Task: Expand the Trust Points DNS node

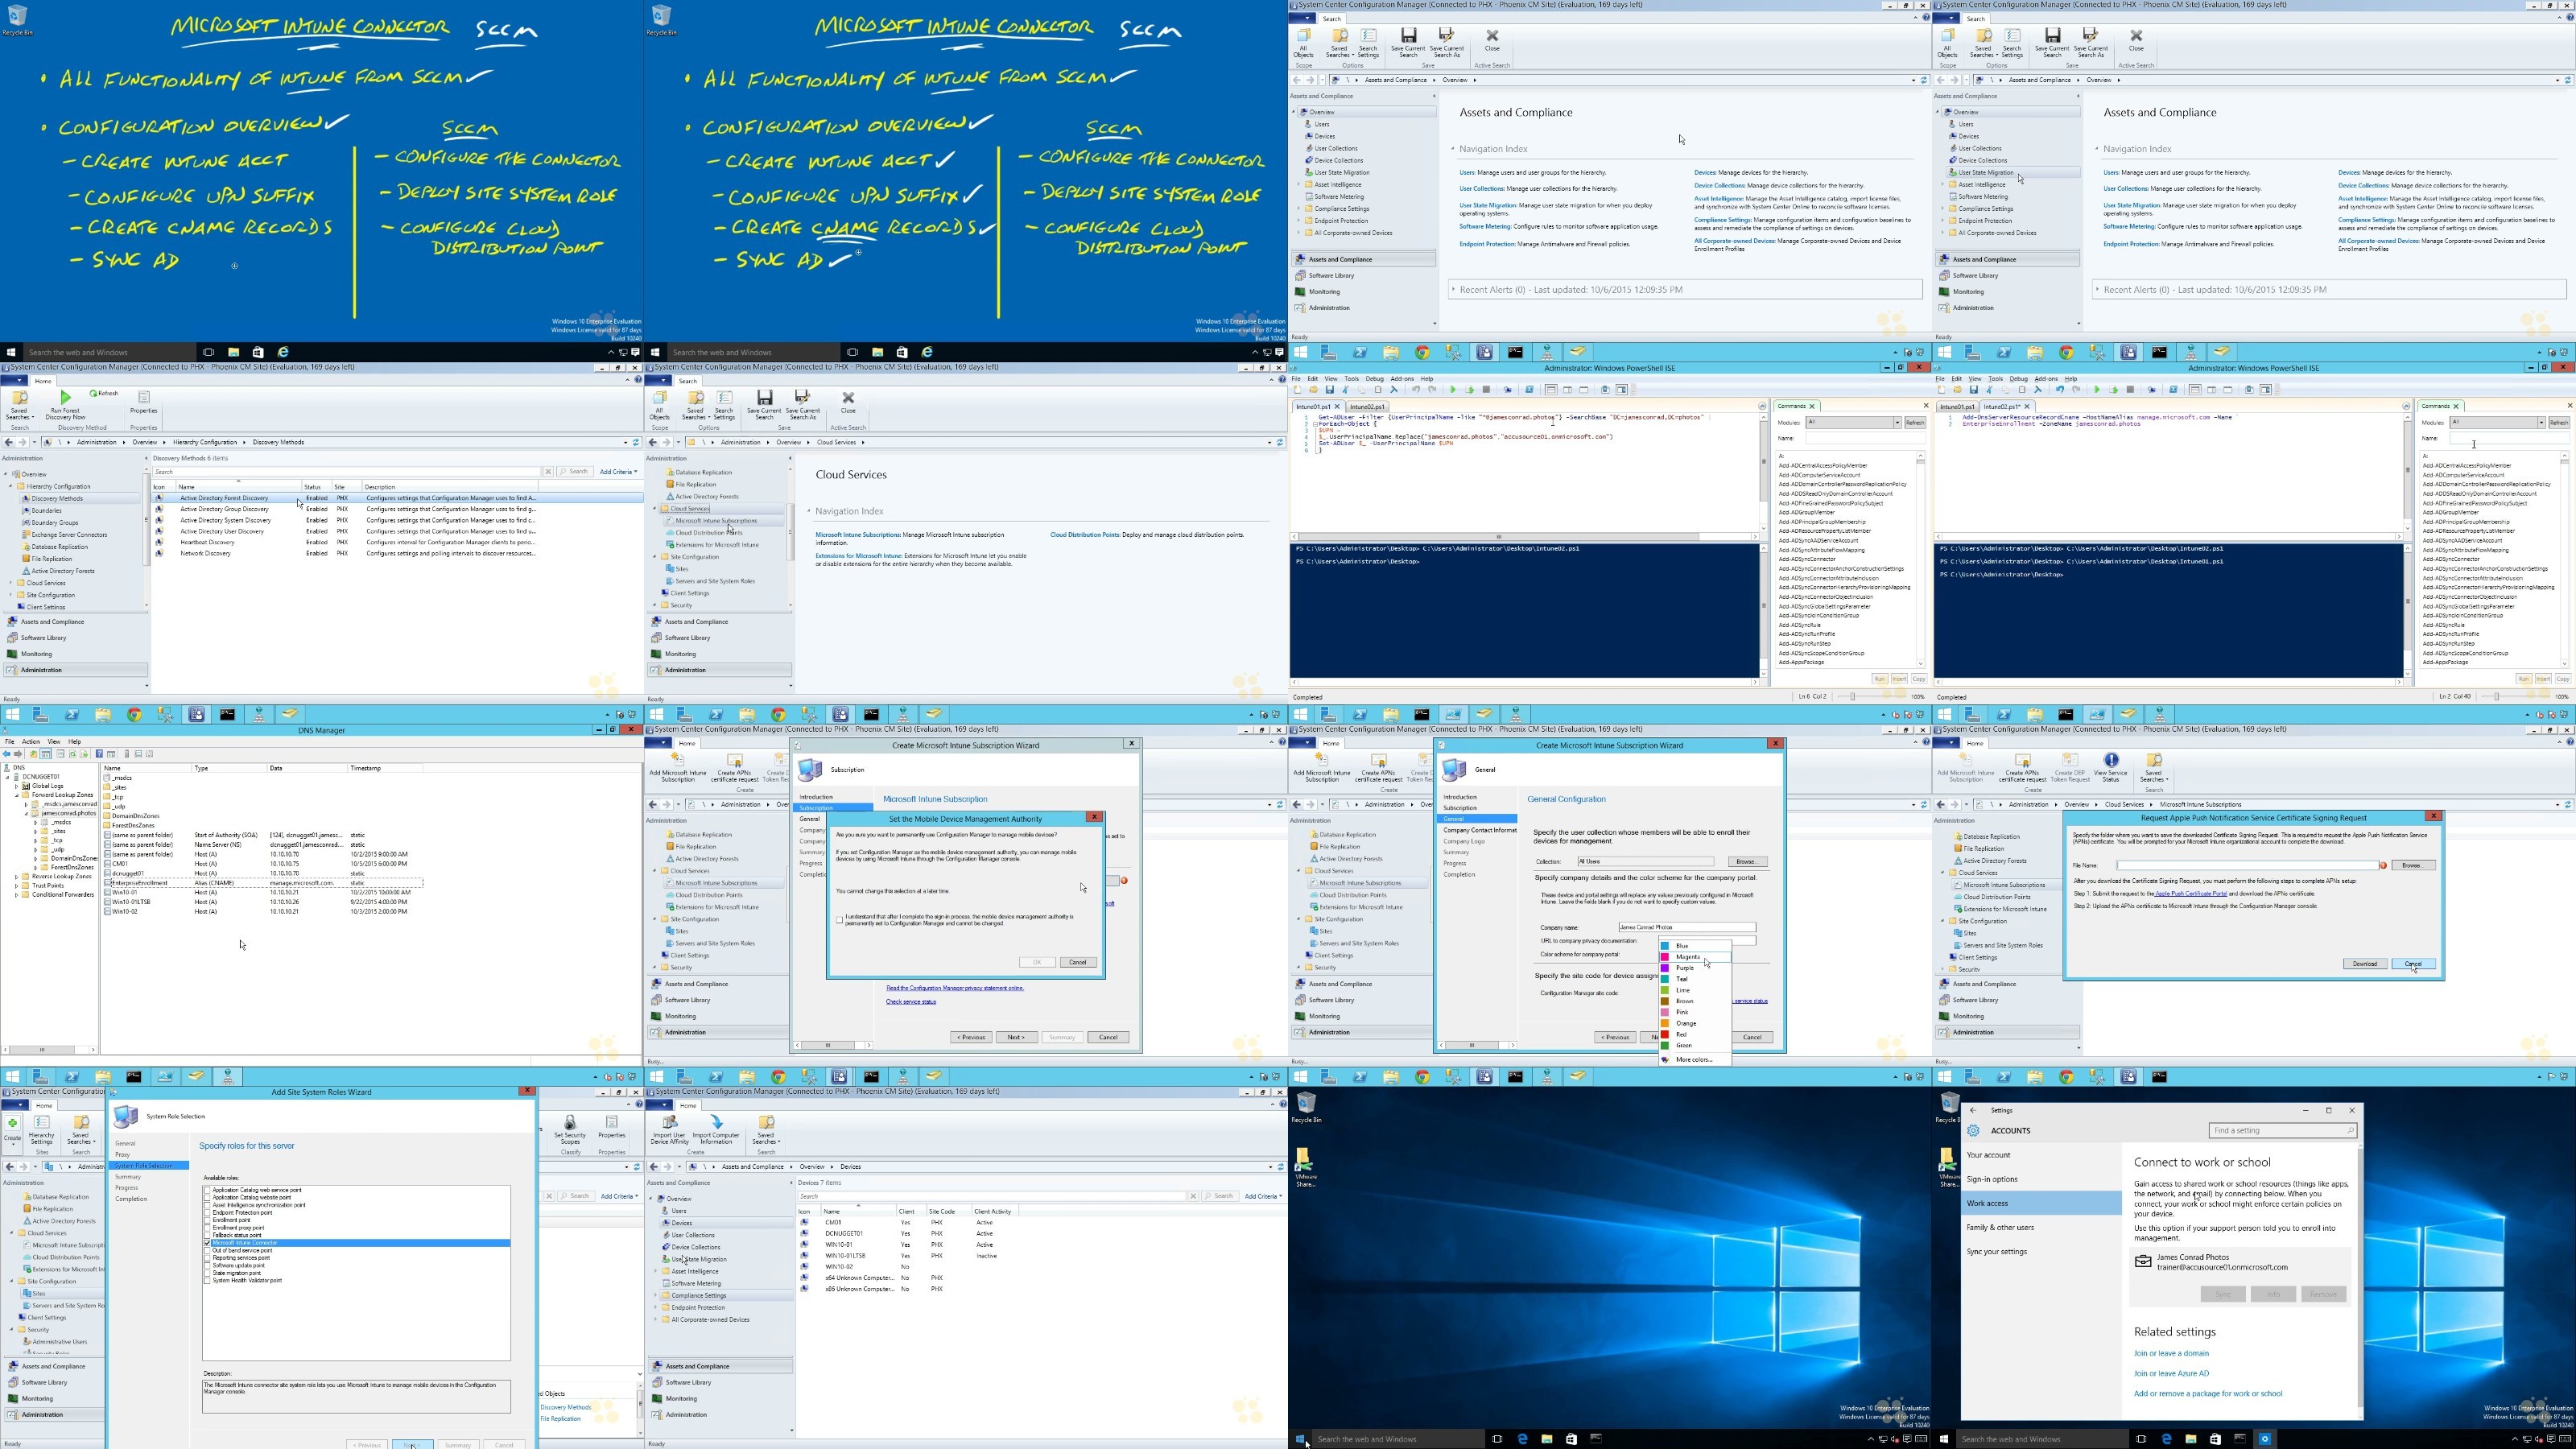Action: [x=17, y=886]
